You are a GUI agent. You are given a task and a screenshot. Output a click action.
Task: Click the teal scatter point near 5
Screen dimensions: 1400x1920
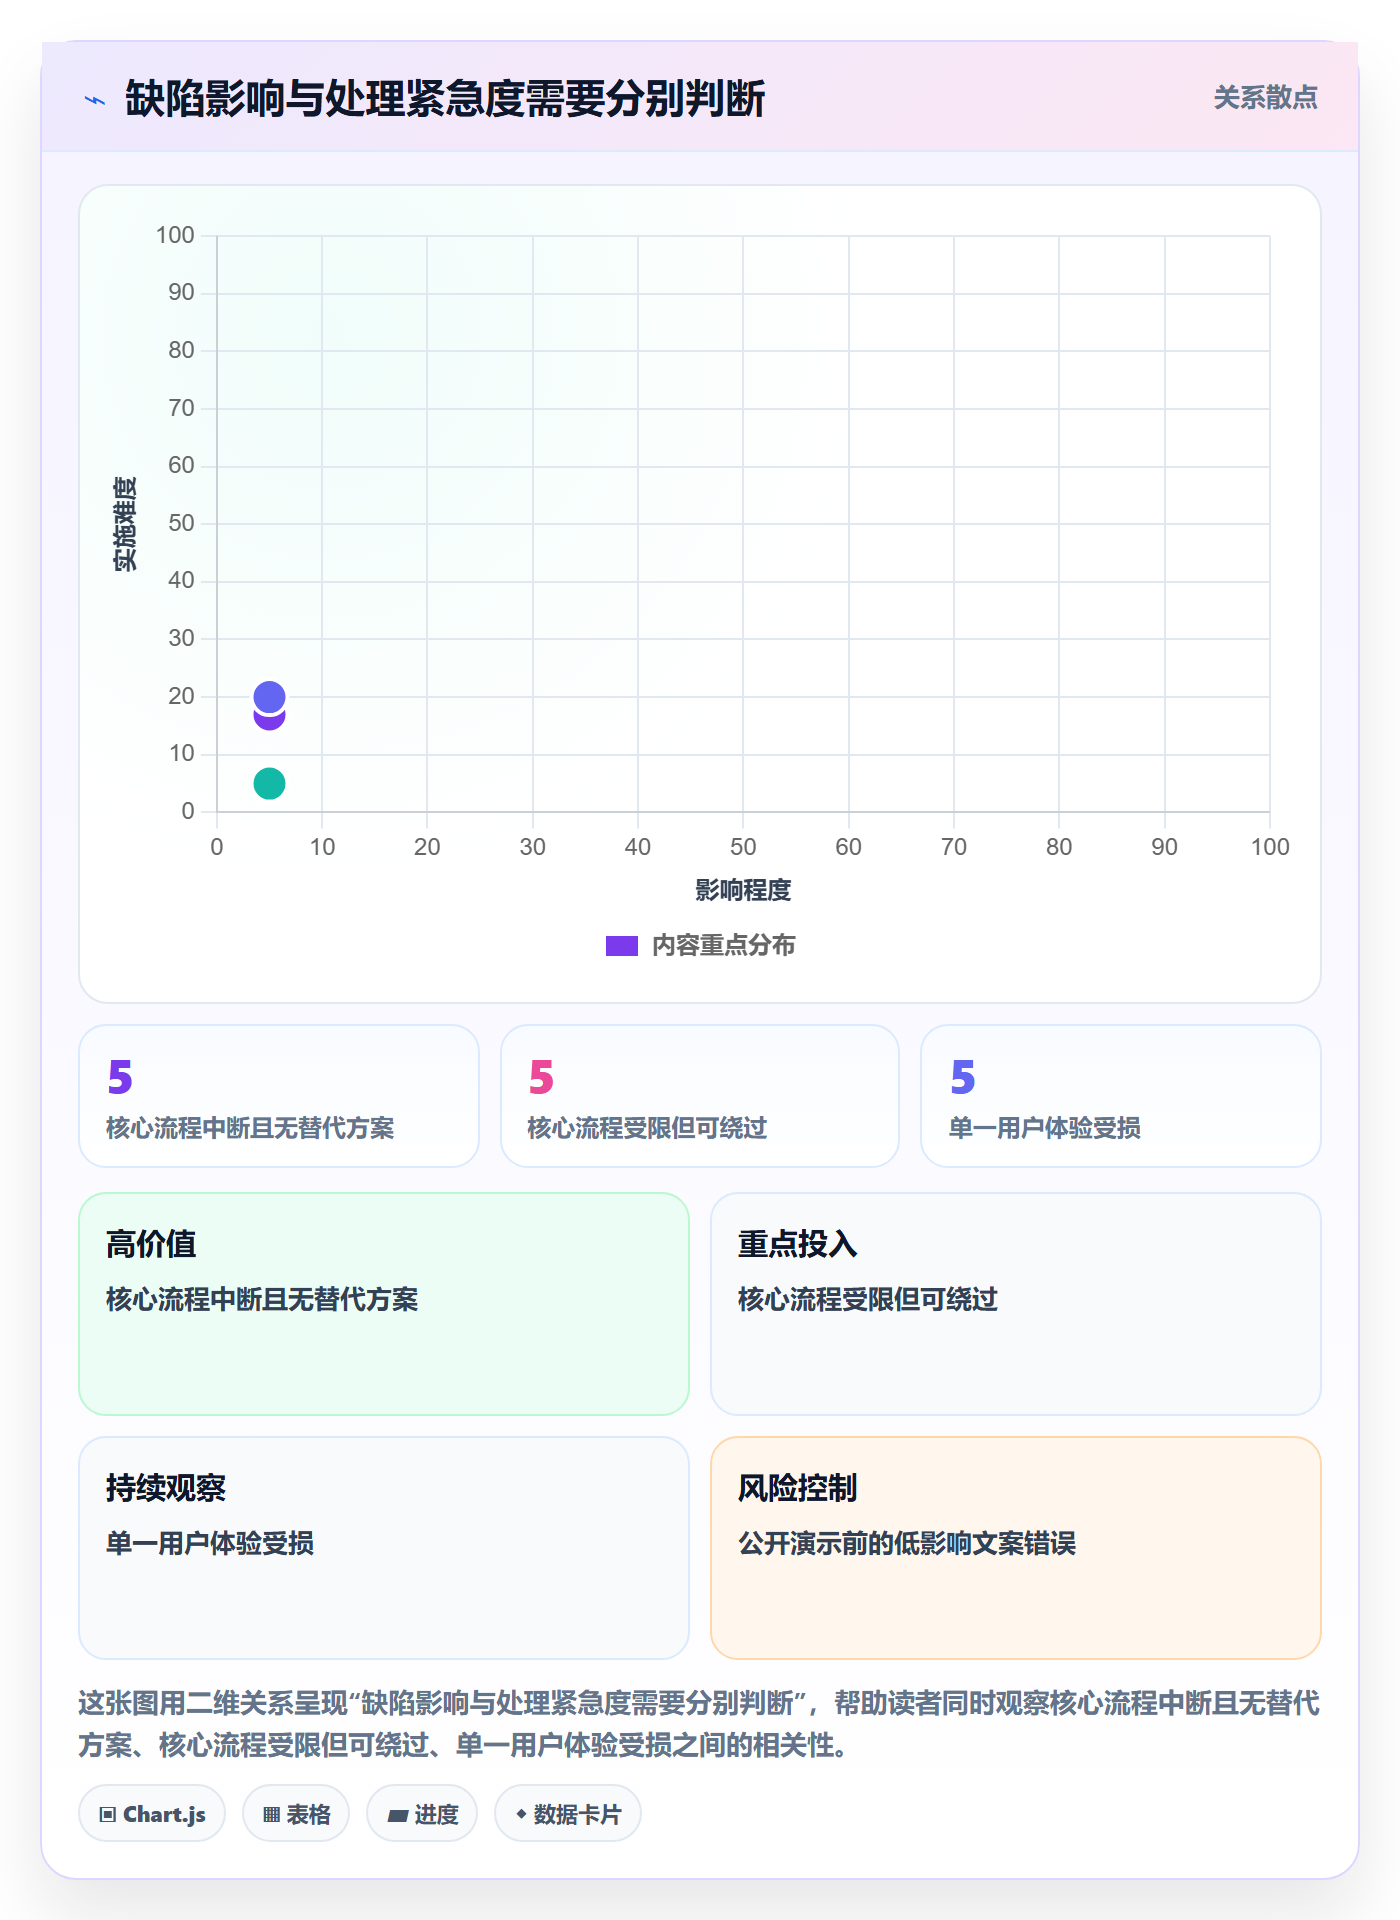(x=269, y=783)
